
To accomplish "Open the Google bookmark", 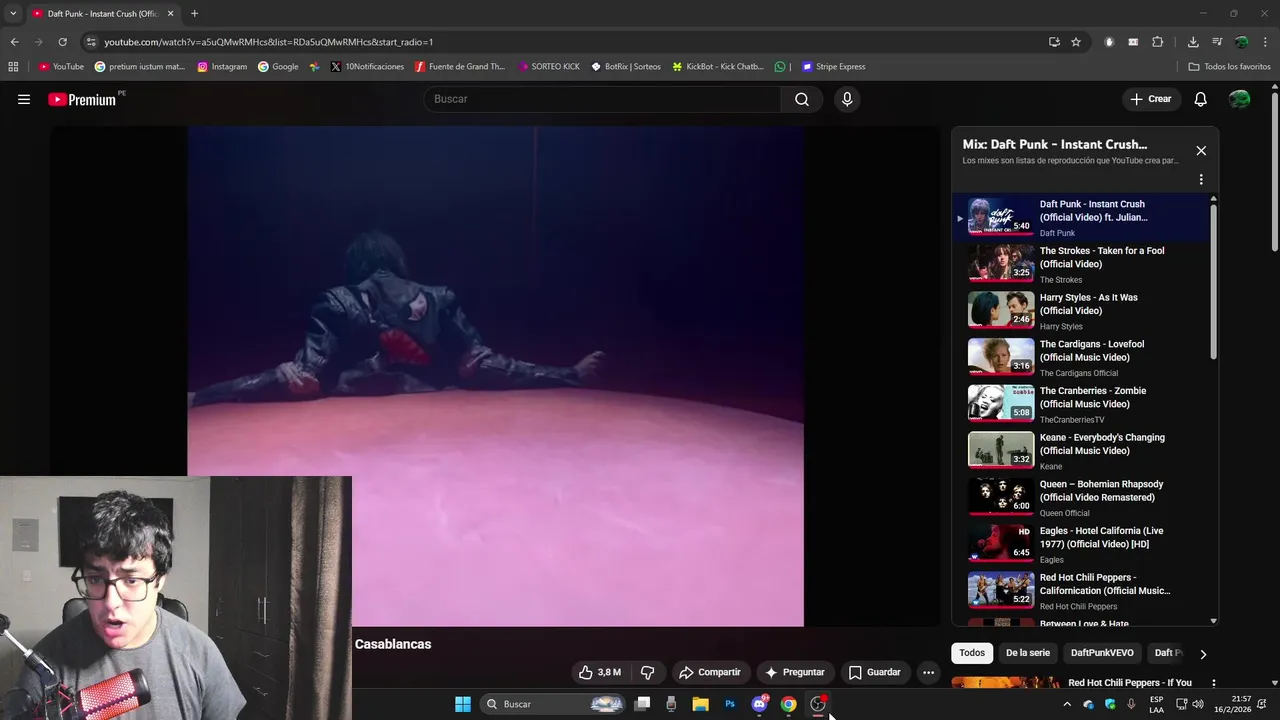I will click(x=278, y=67).
